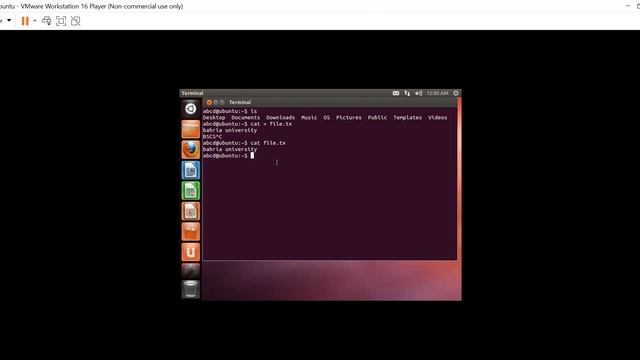The image size is (640, 360).
Task: Click the Send Ctrl+Alt+Del toolbar icon
Action: (x=47, y=21)
